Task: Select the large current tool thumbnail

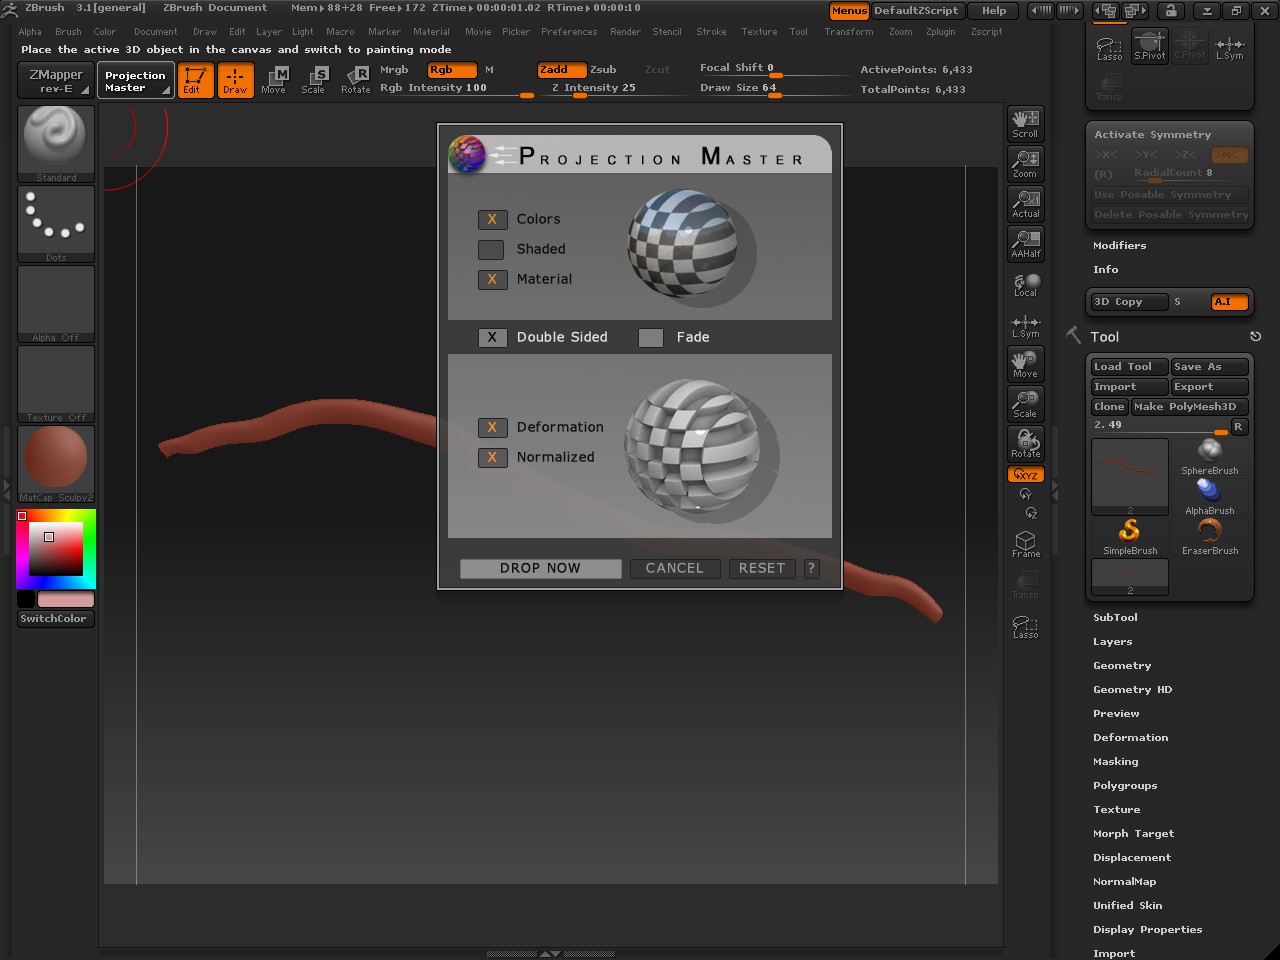Action: 1130,477
